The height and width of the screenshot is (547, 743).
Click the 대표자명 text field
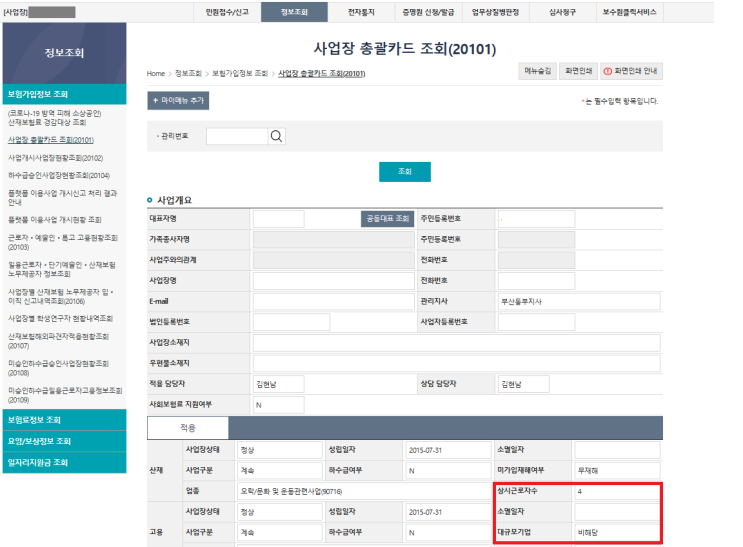278,218
